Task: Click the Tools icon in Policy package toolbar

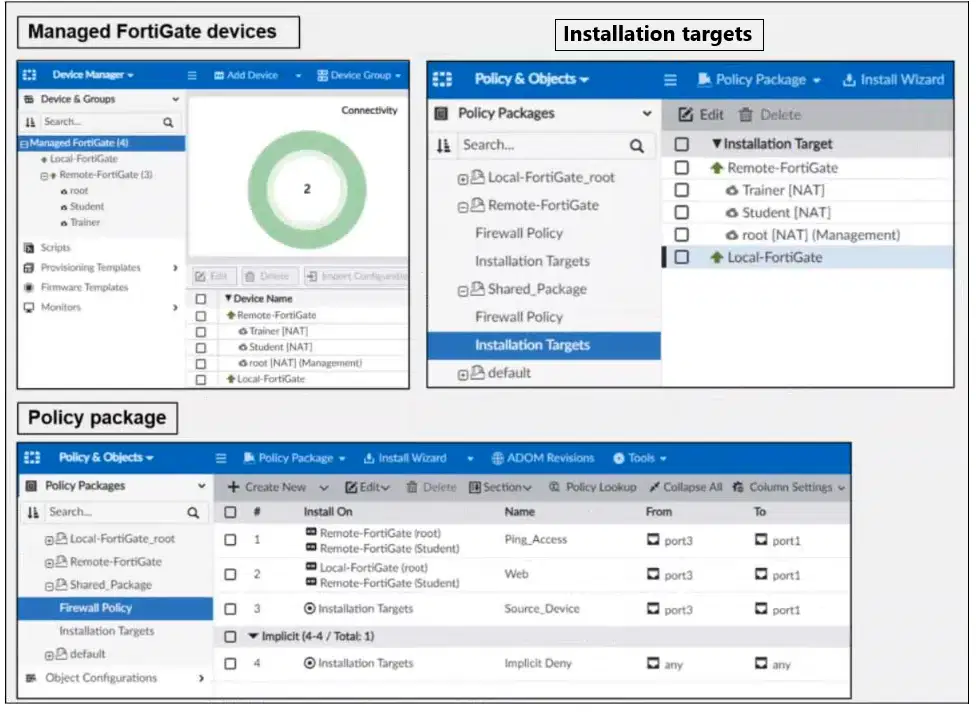Action: [x=619, y=459]
